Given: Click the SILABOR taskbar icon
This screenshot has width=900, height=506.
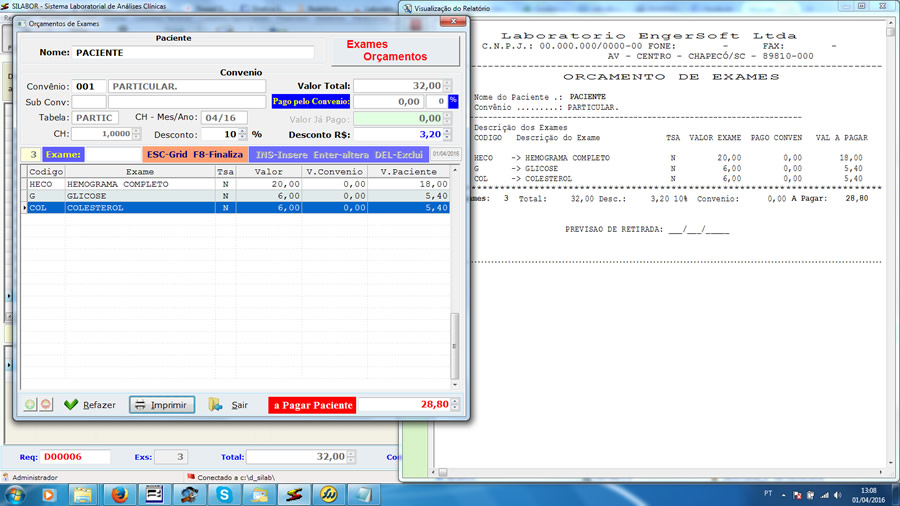Looking at the screenshot, I should [x=293, y=494].
